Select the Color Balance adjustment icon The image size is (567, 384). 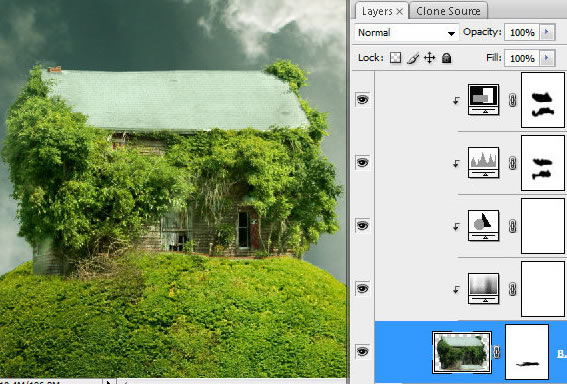(x=483, y=225)
